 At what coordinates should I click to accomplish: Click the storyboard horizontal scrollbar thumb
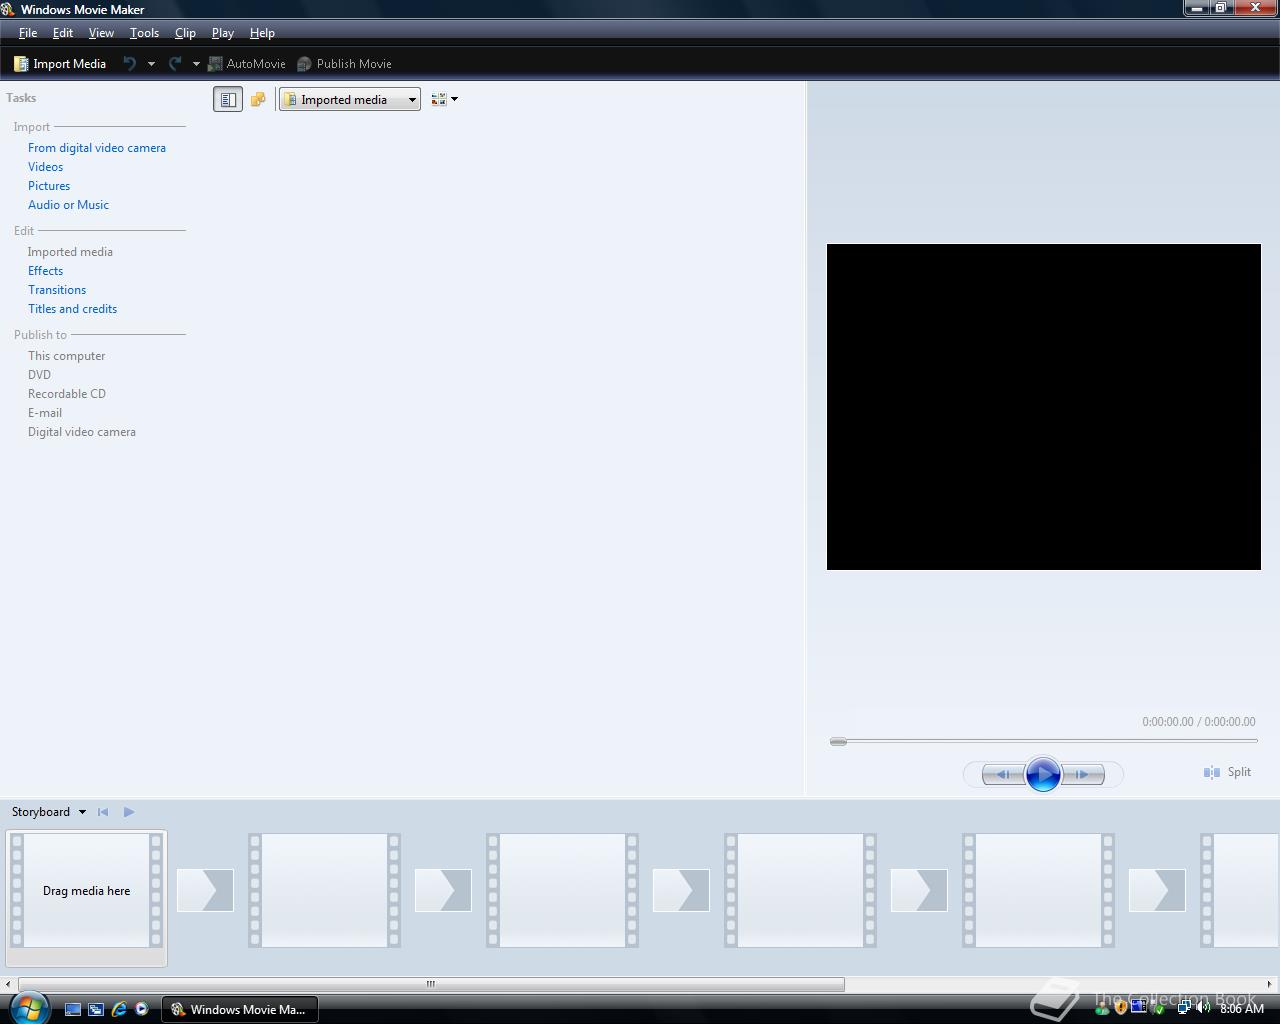point(431,984)
